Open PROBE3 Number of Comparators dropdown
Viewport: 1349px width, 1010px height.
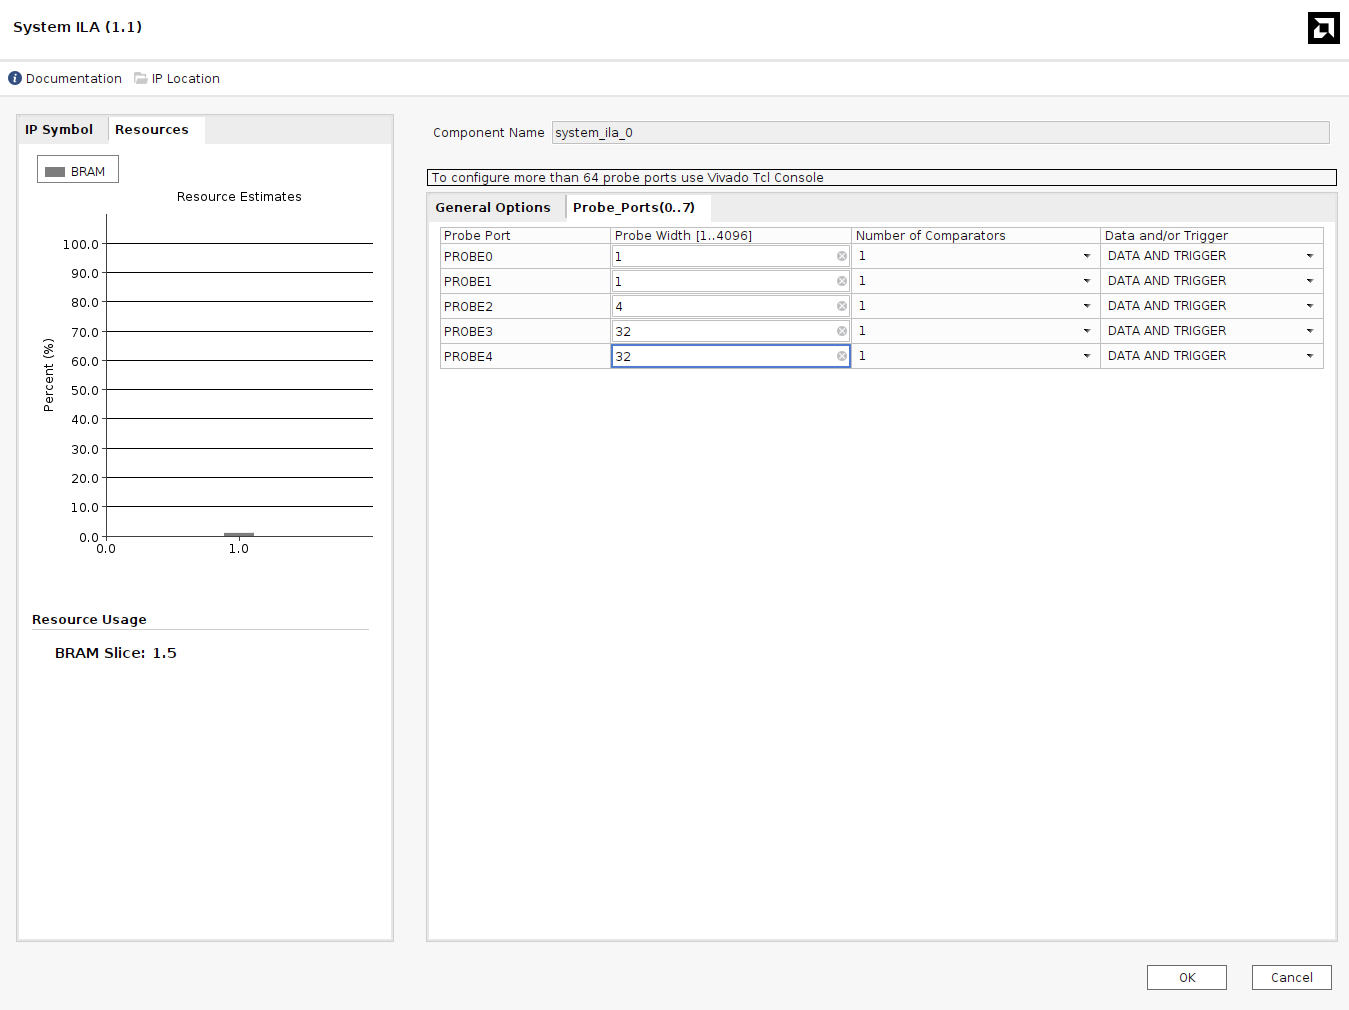coord(975,331)
